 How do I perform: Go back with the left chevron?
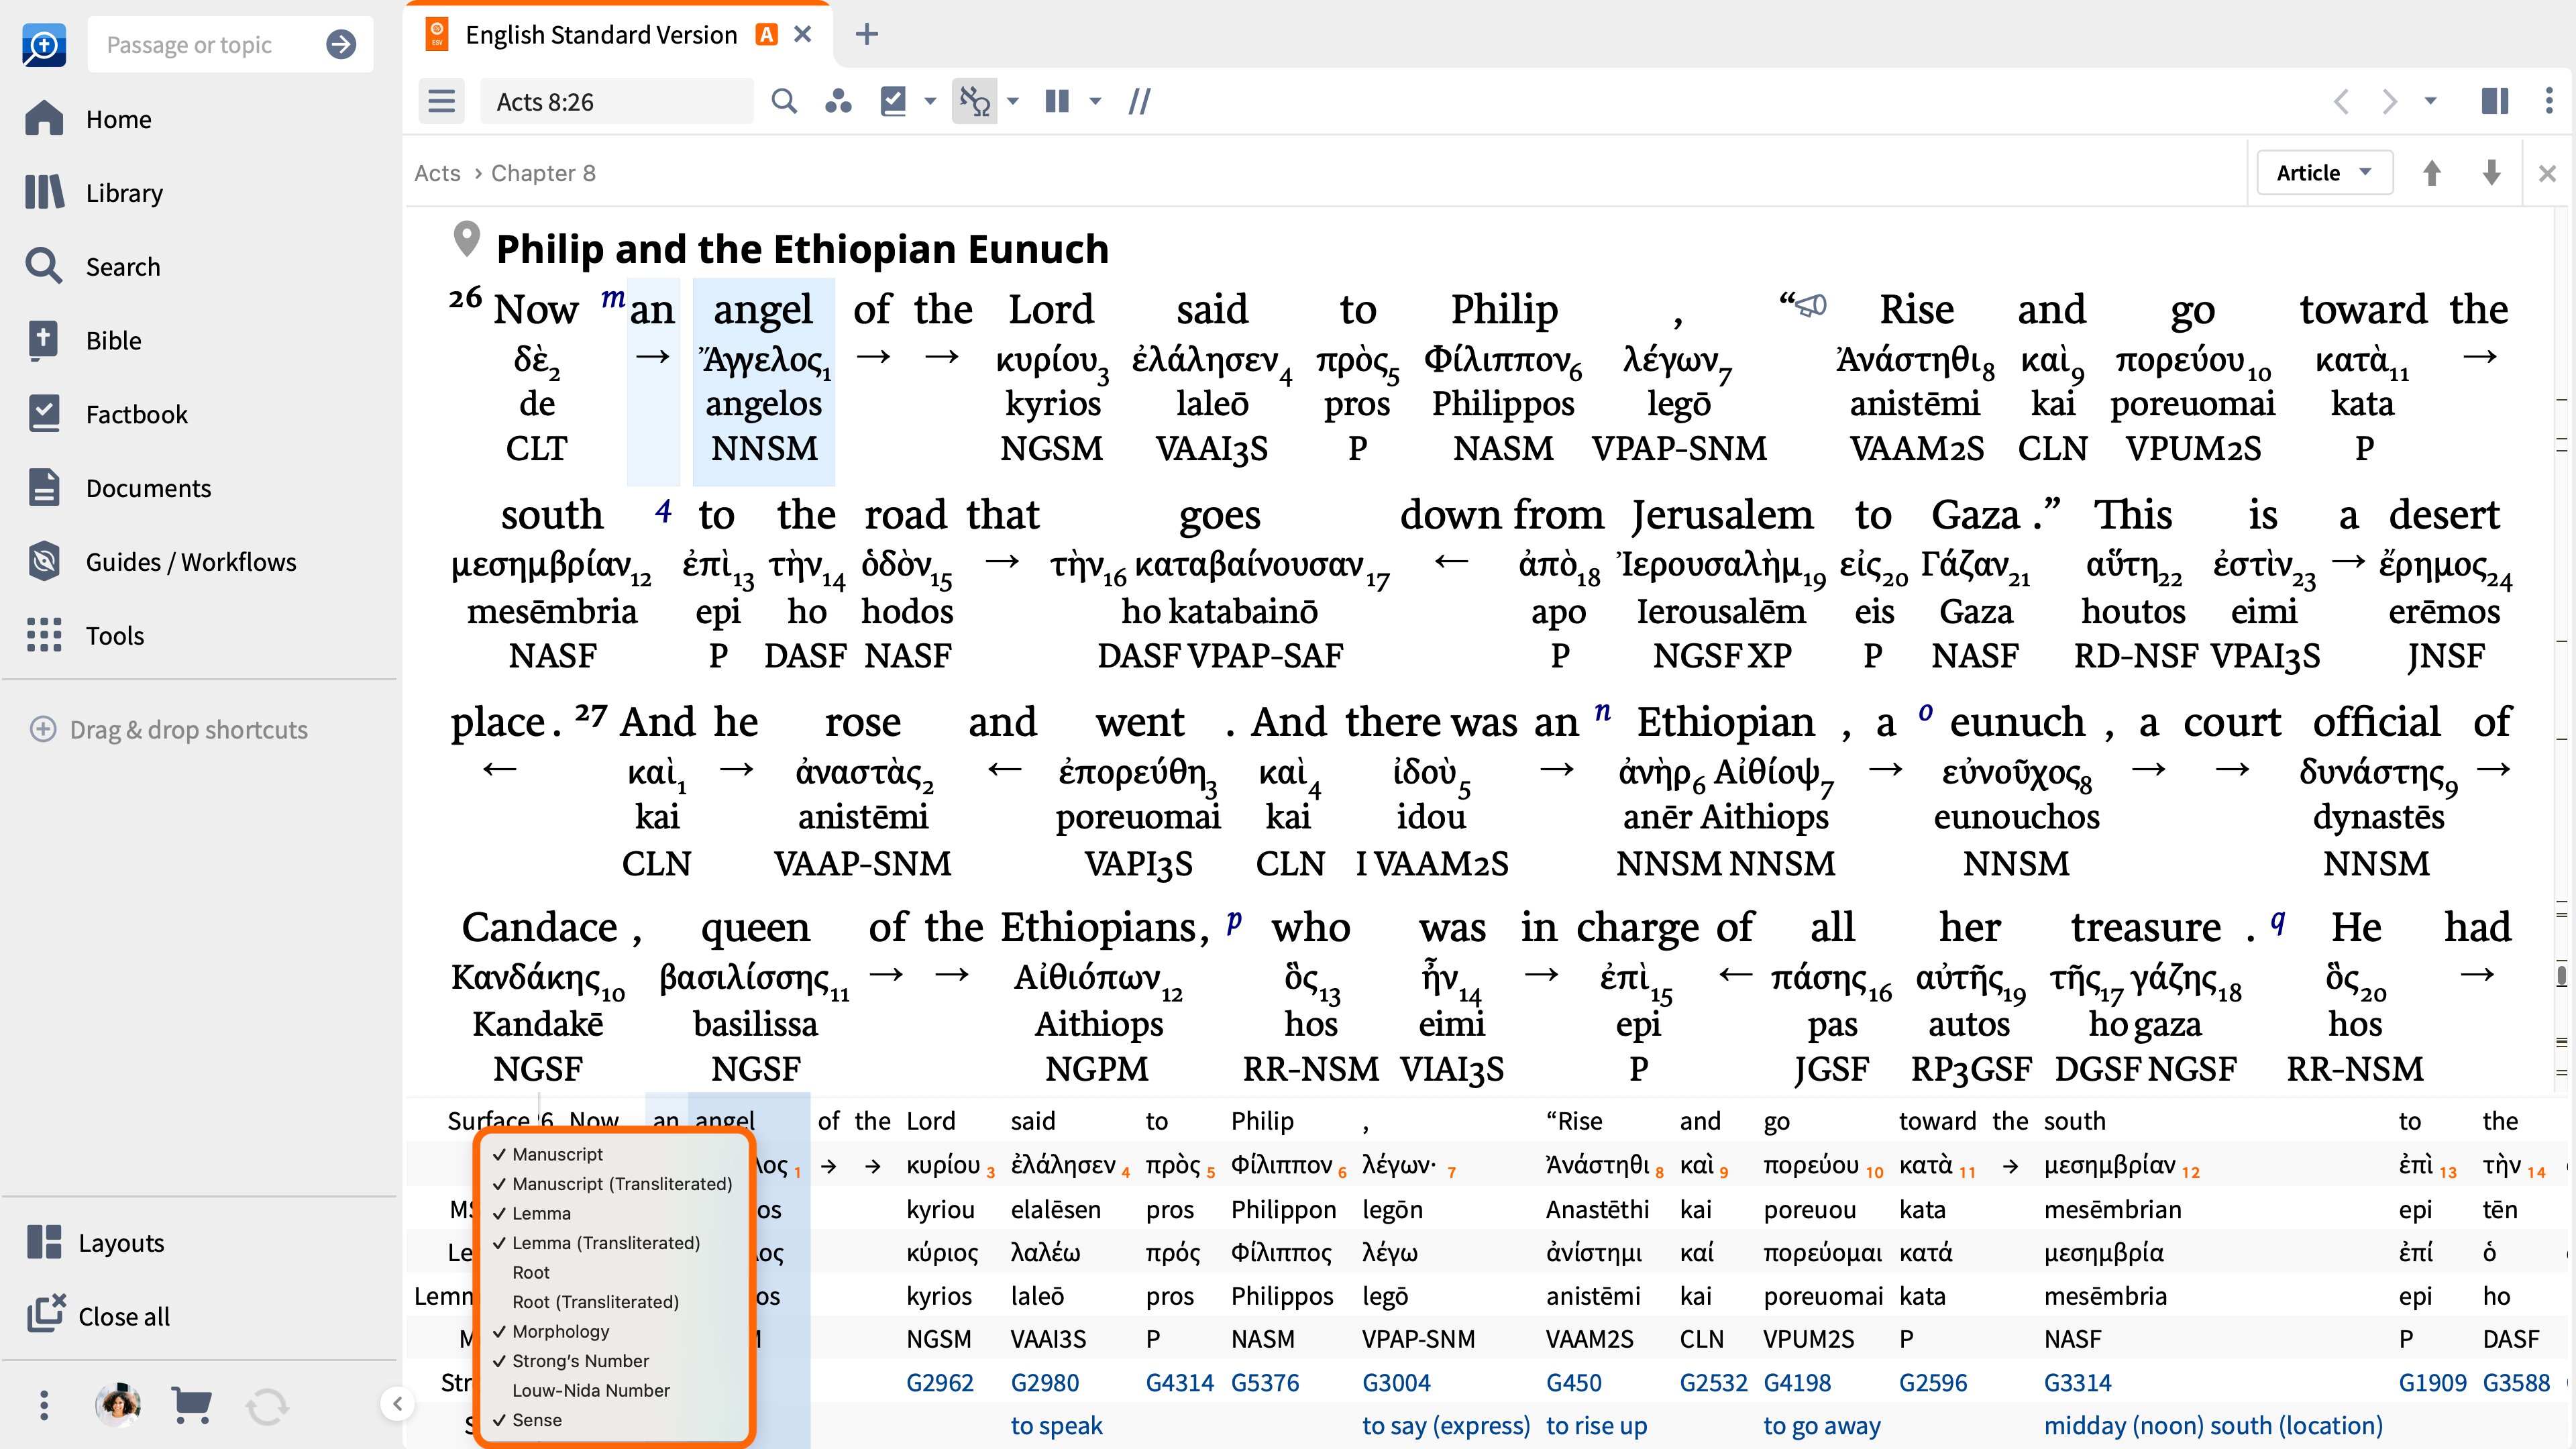2341,101
